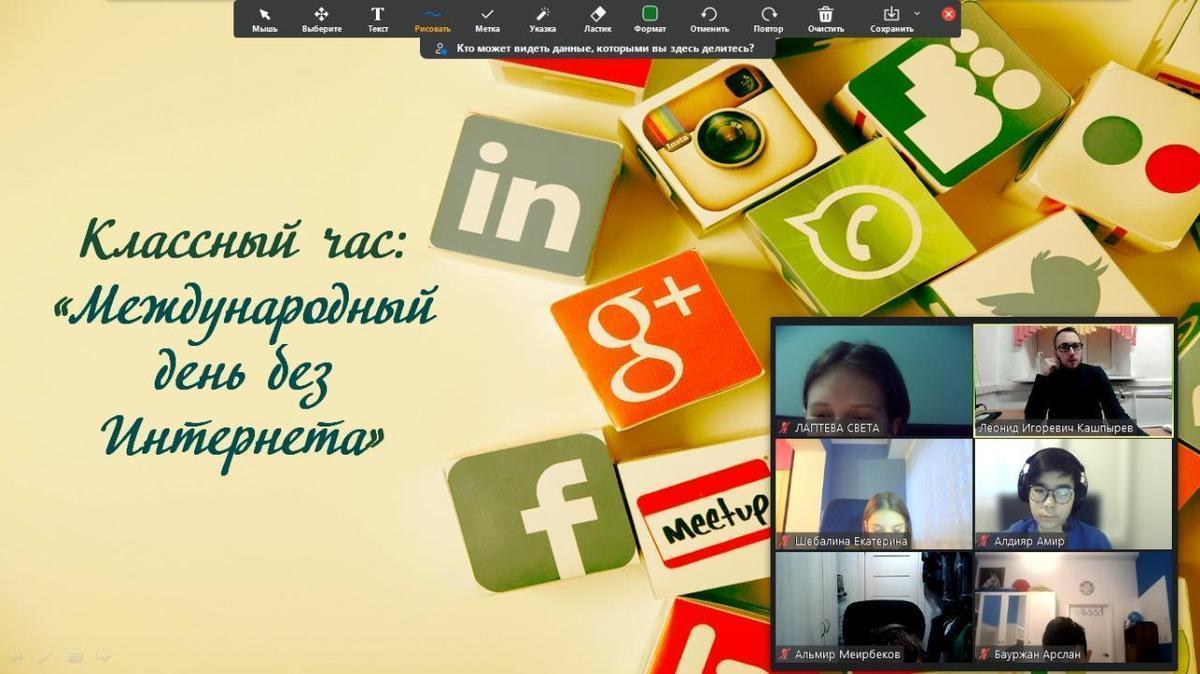Close the annotation toolbar with red X
The width and height of the screenshot is (1200, 674).
pyautogui.click(x=948, y=14)
